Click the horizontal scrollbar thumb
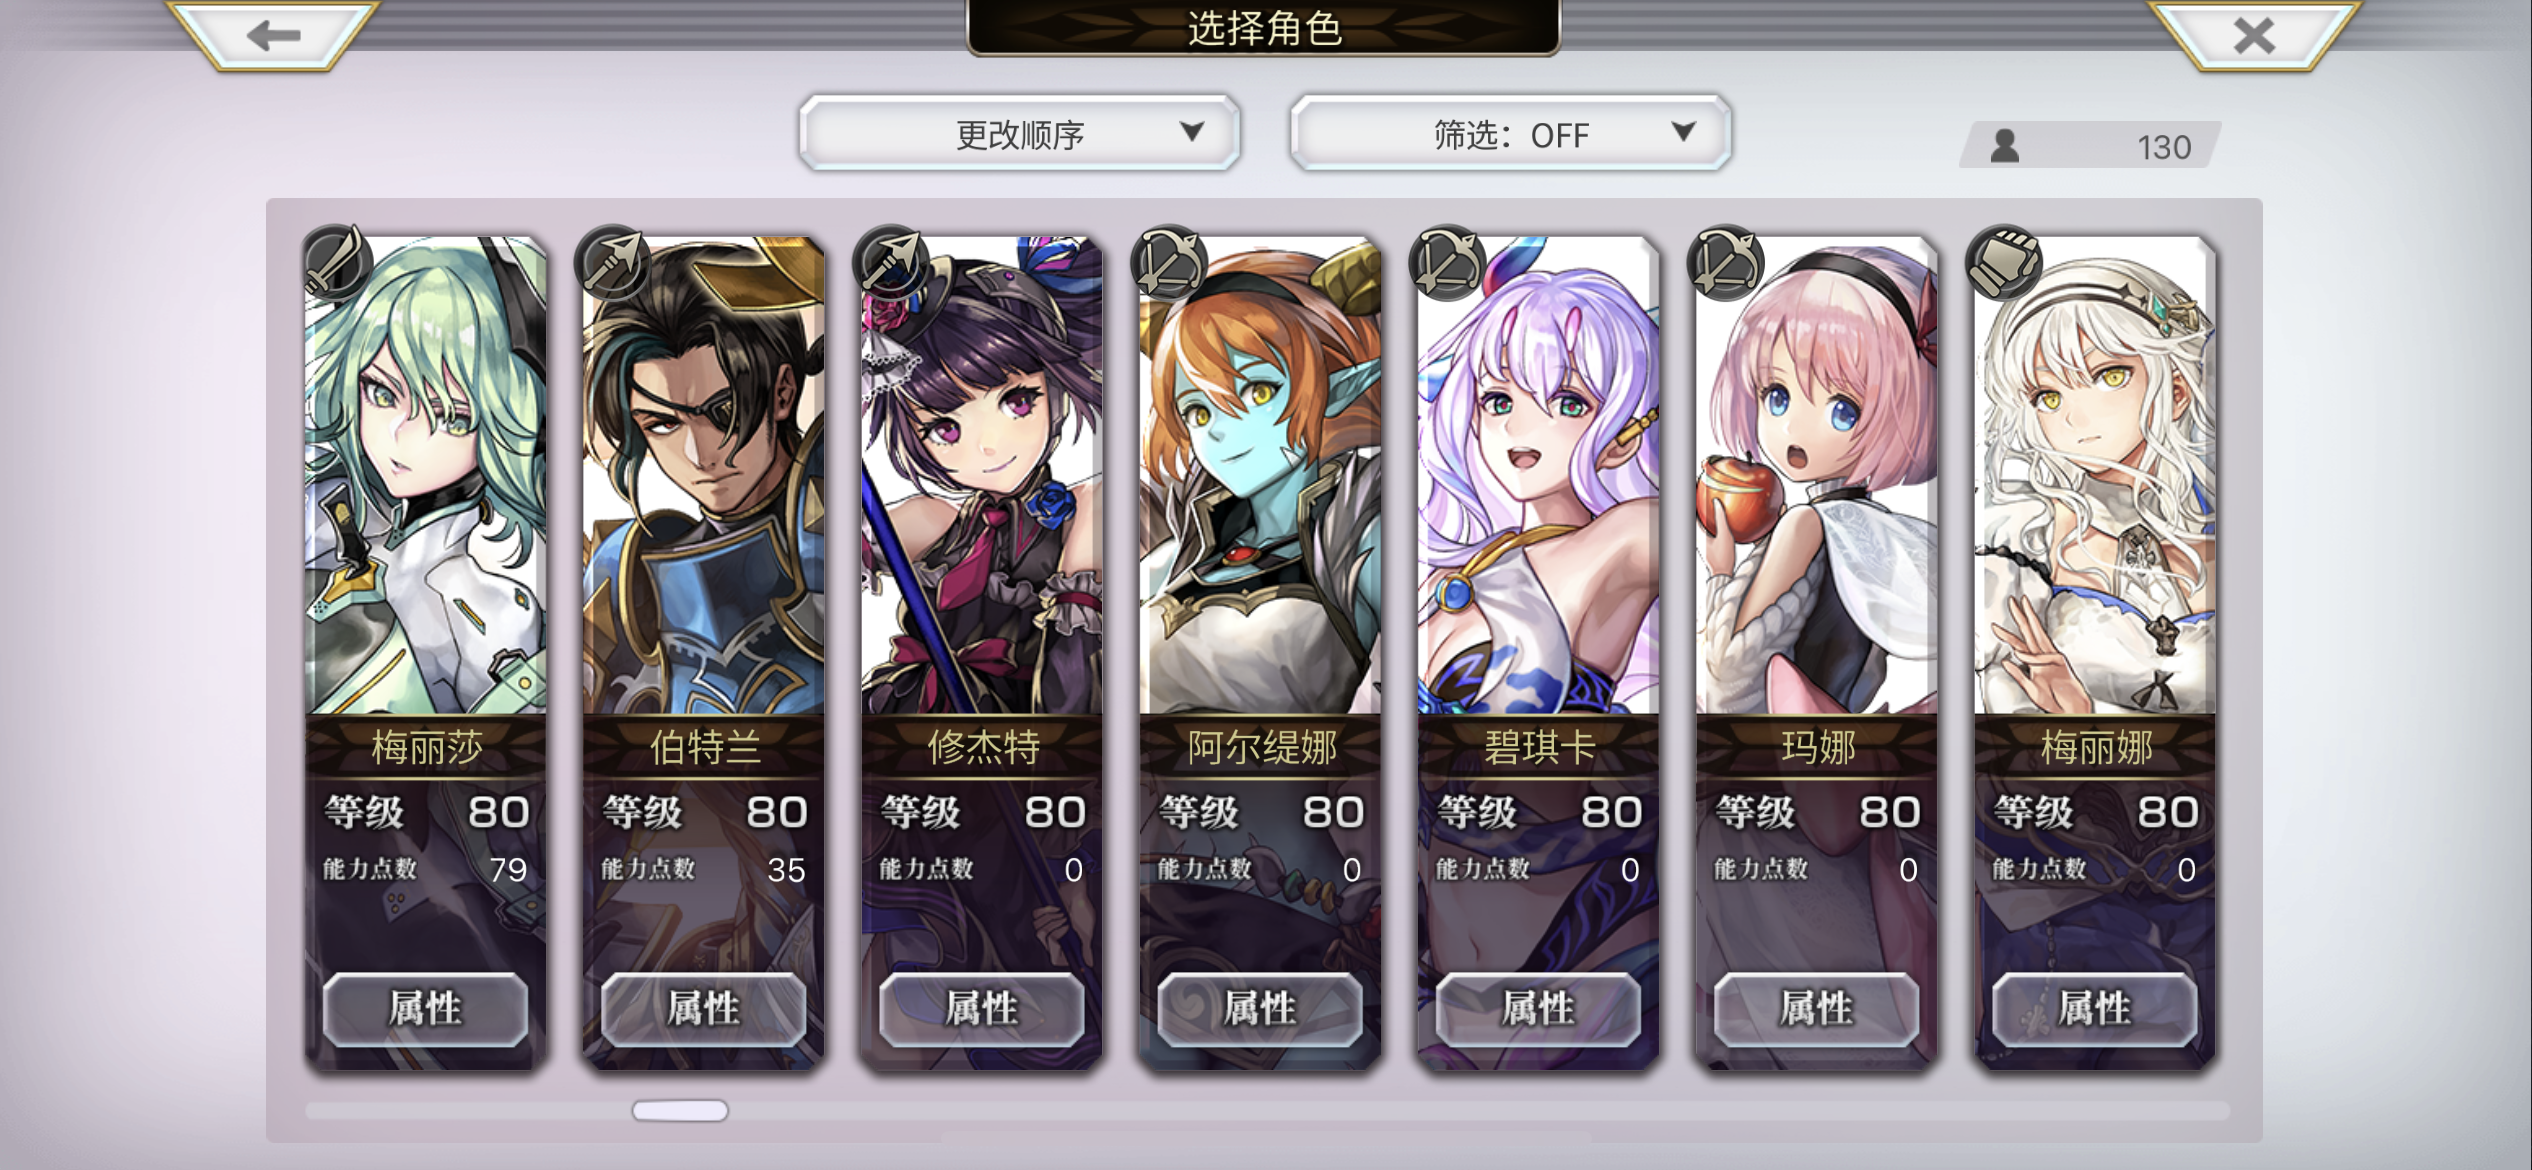This screenshot has height=1170, width=2532. click(x=680, y=1110)
